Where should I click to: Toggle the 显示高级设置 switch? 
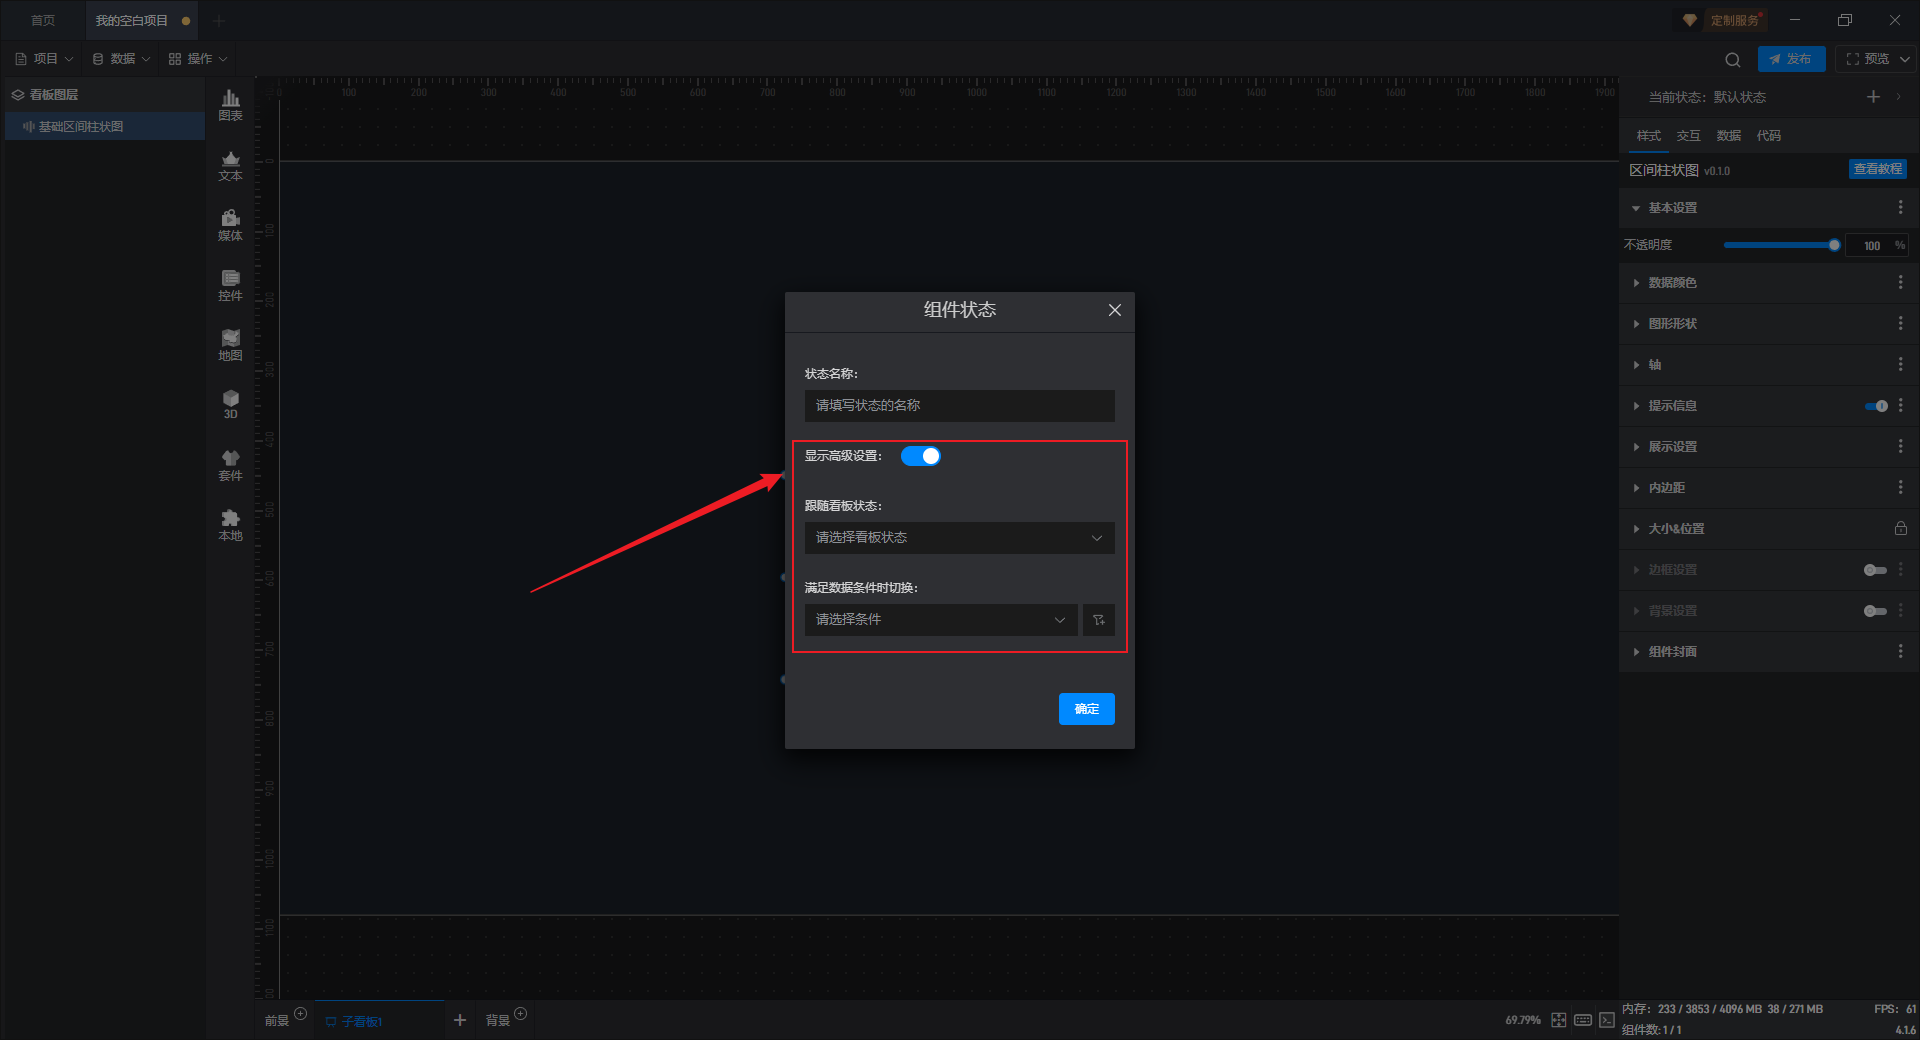point(921,456)
